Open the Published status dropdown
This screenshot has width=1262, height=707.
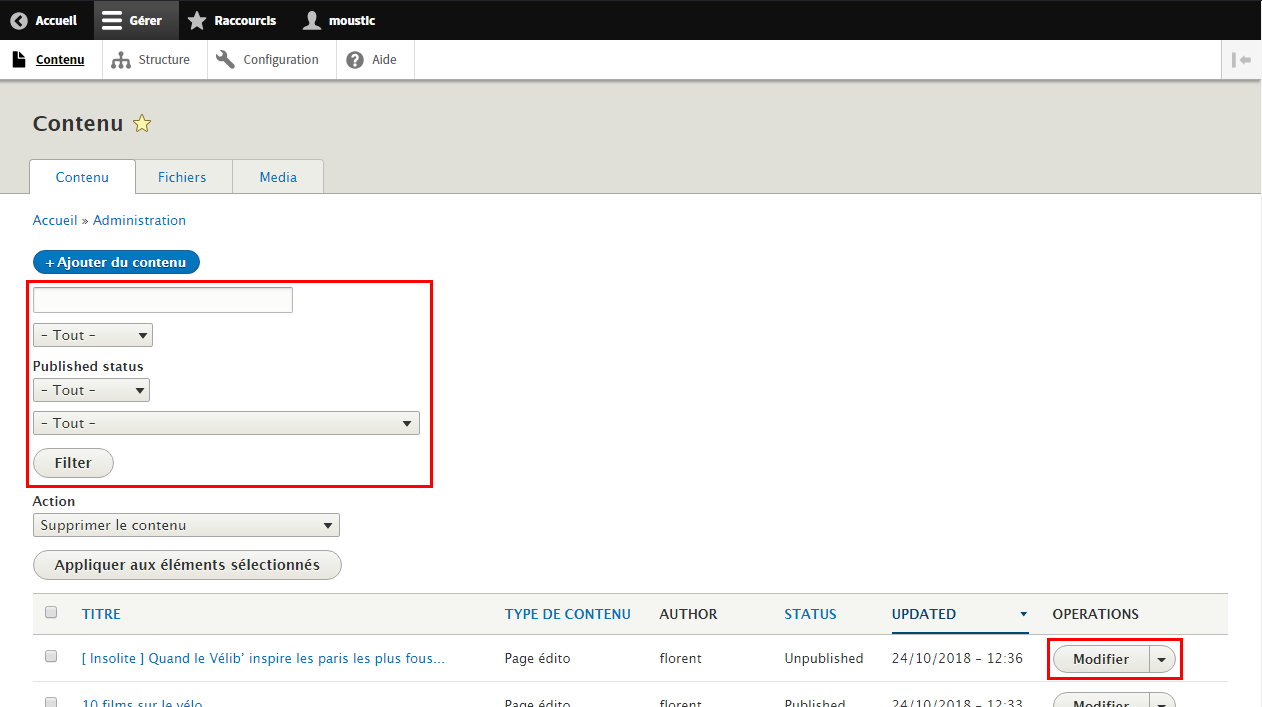pos(91,390)
